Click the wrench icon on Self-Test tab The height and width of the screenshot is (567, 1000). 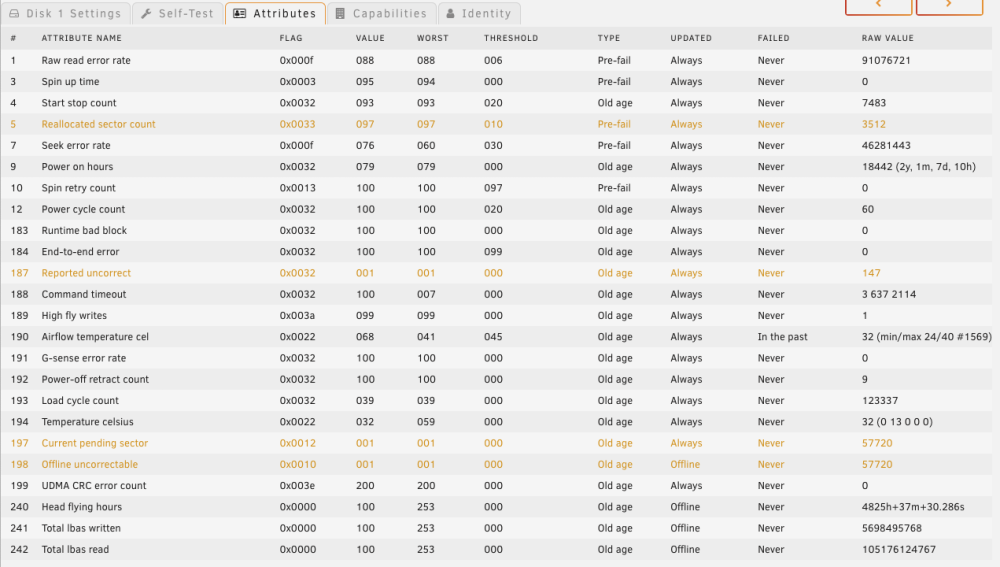[x=146, y=13]
